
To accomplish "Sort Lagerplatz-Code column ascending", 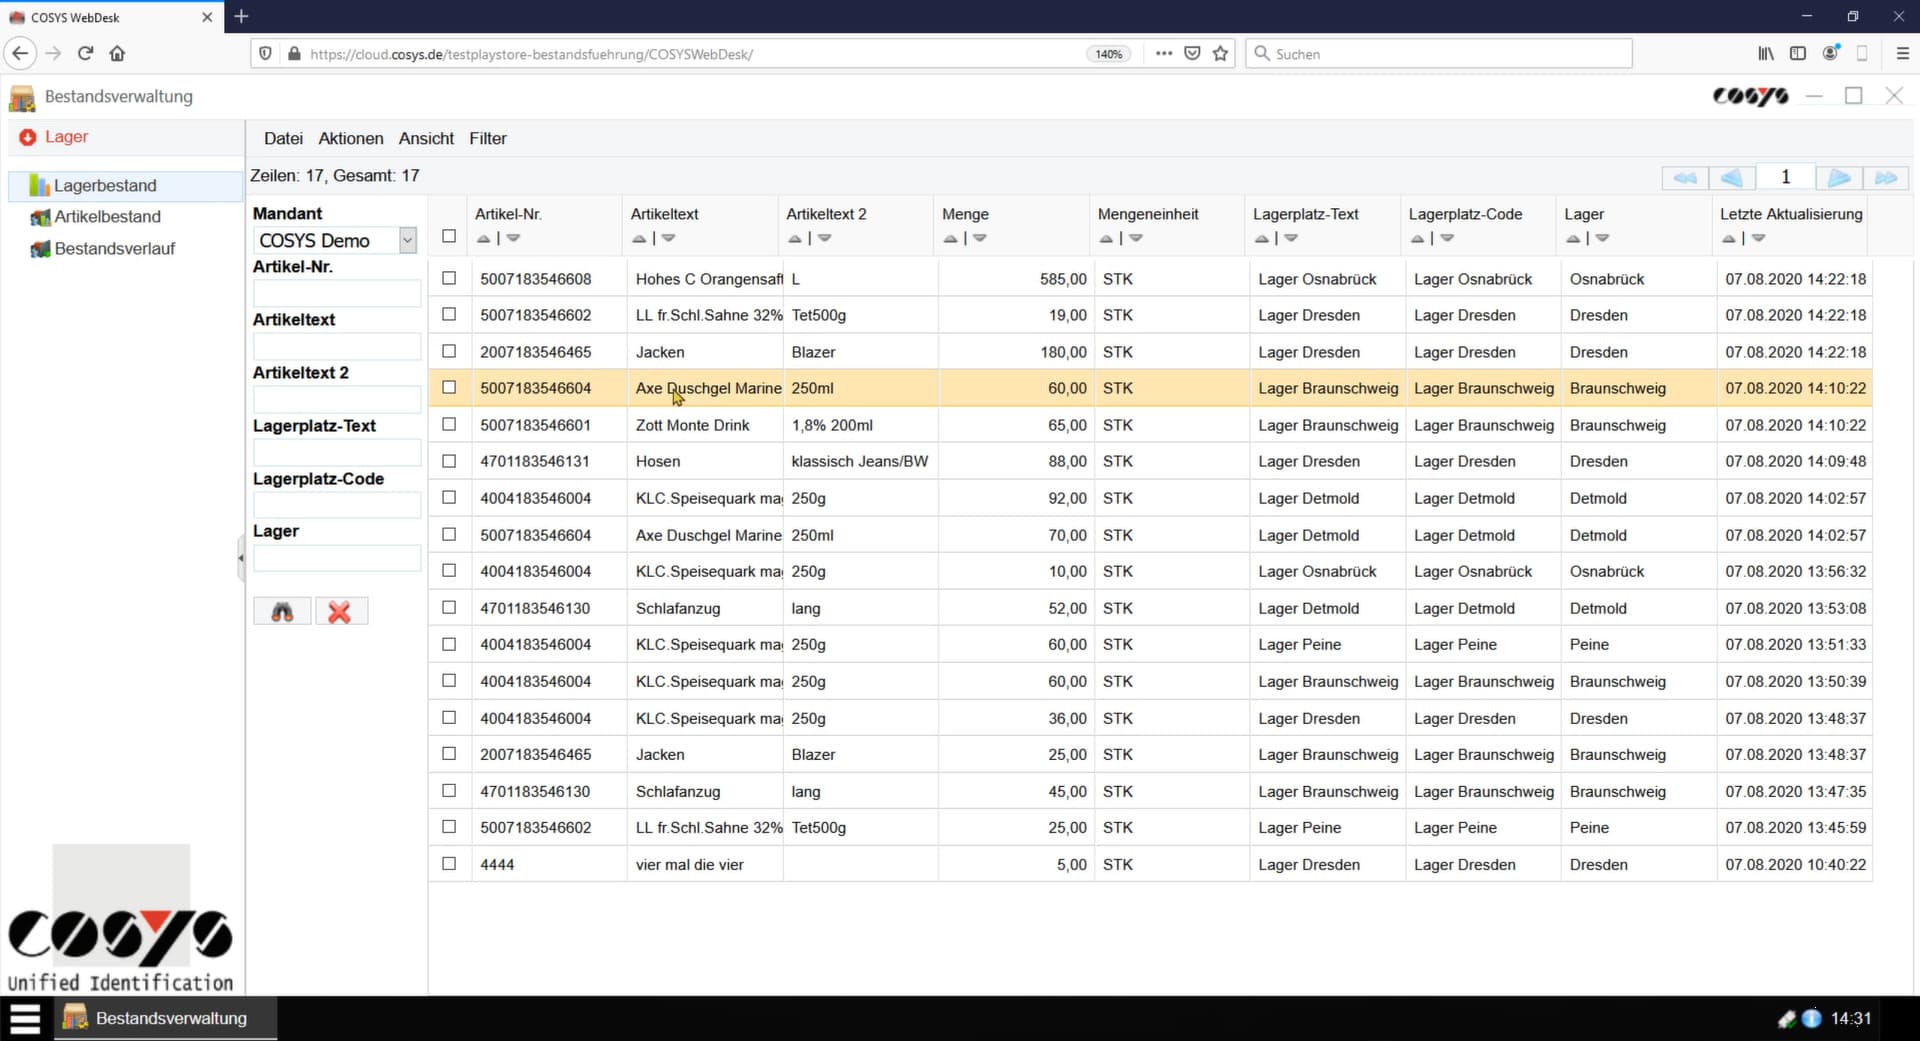I will coord(1418,238).
